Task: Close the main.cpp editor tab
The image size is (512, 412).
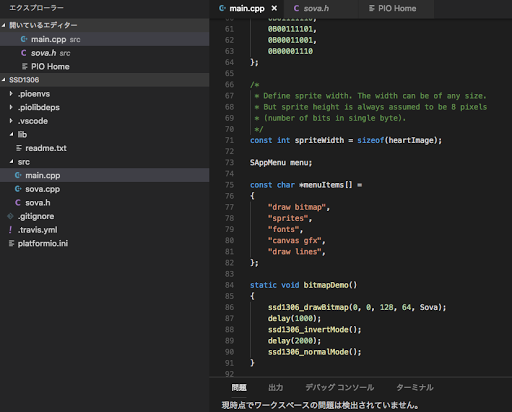Action: pos(274,8)
